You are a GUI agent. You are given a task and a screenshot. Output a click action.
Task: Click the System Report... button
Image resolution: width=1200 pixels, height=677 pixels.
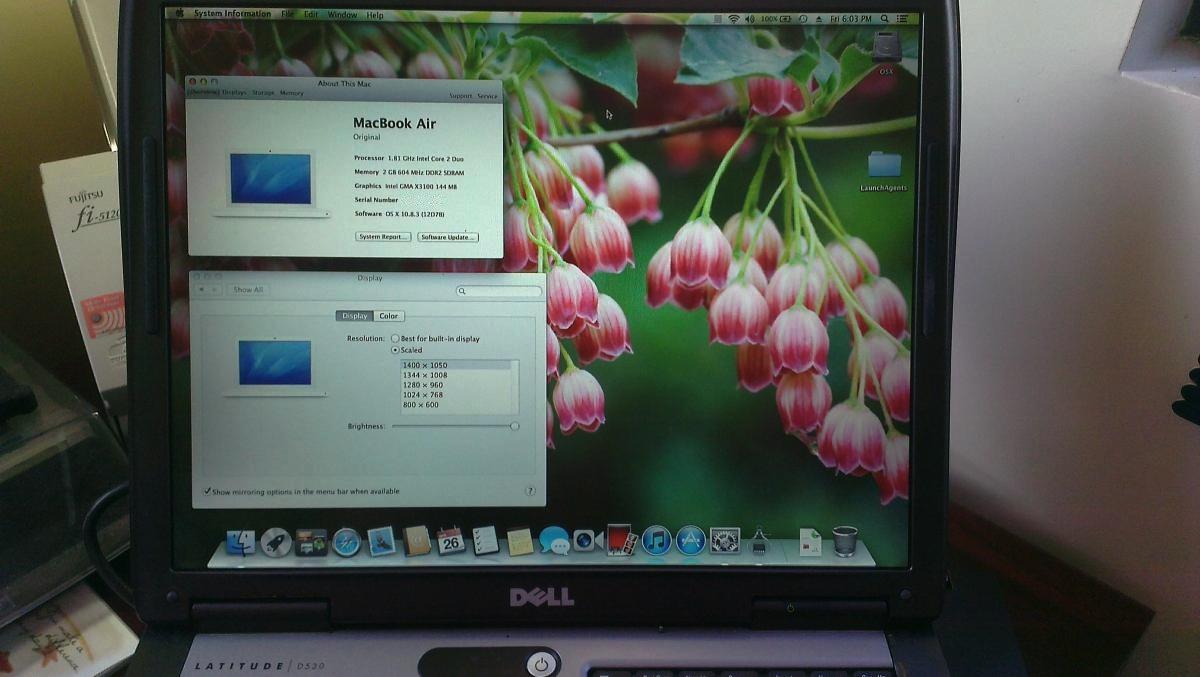tap(384, 237)
